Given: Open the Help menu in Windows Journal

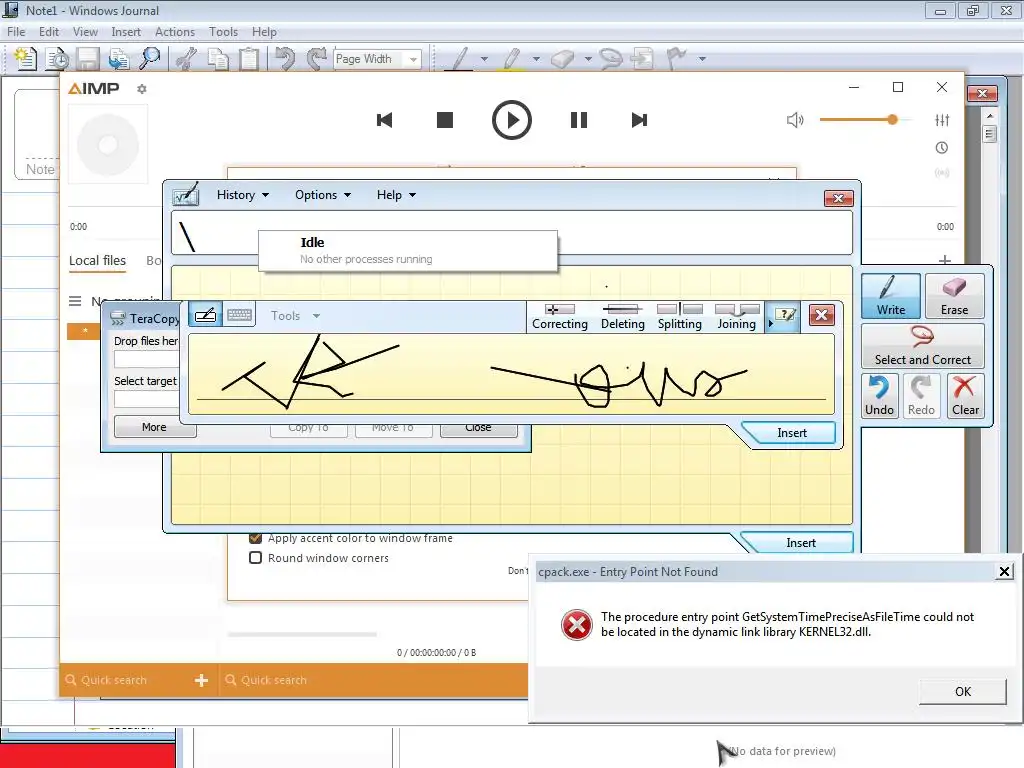Looking at the screenshot, I should pos(264,31).
